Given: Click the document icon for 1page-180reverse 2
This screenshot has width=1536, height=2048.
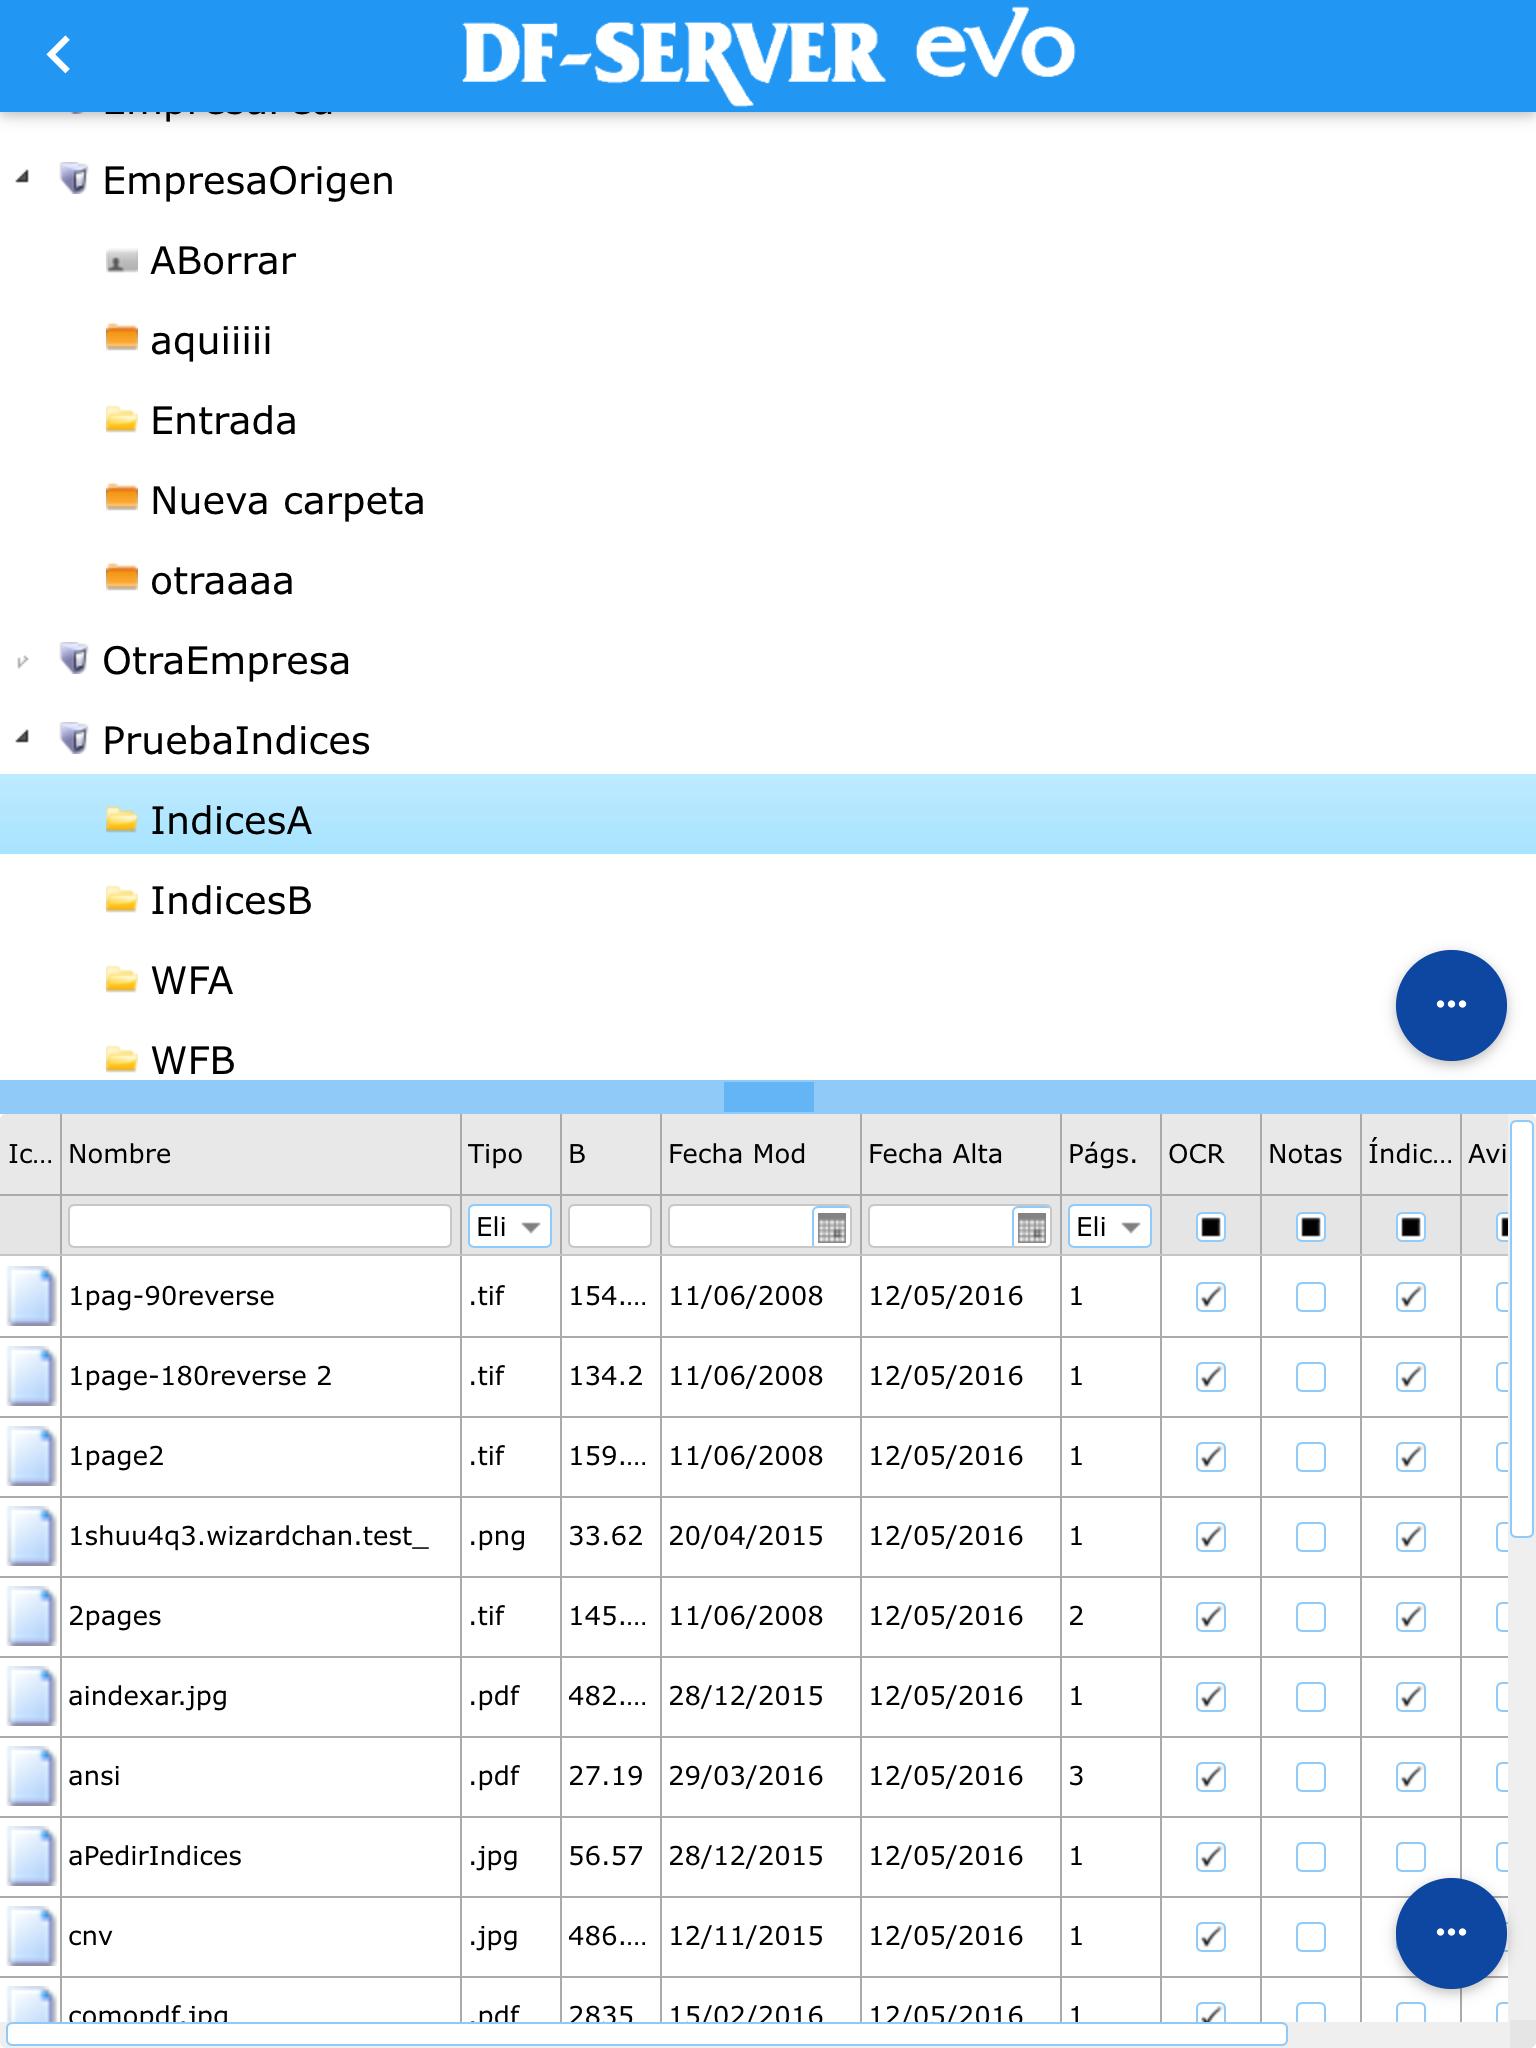Looking at the screenshot, I should pos(30,1376).
